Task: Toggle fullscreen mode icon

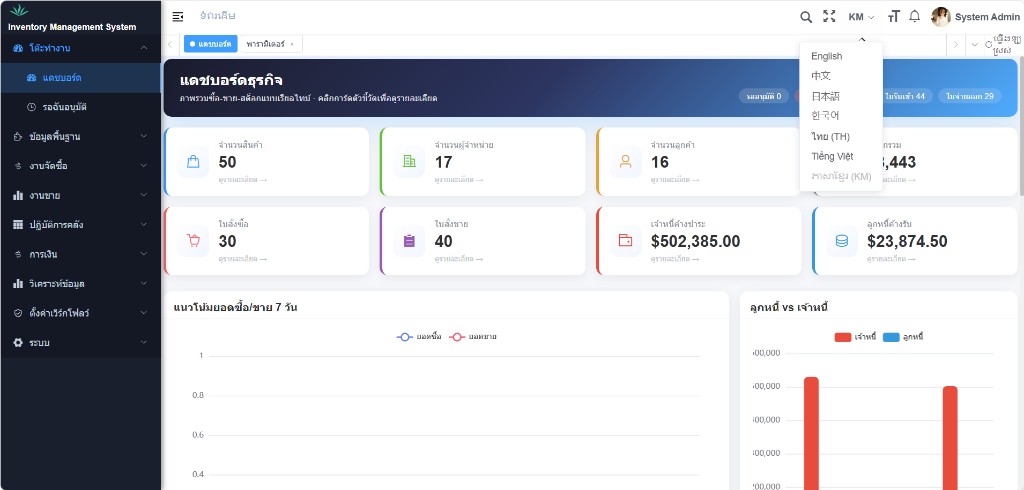Action: click(x=829, y=16)
